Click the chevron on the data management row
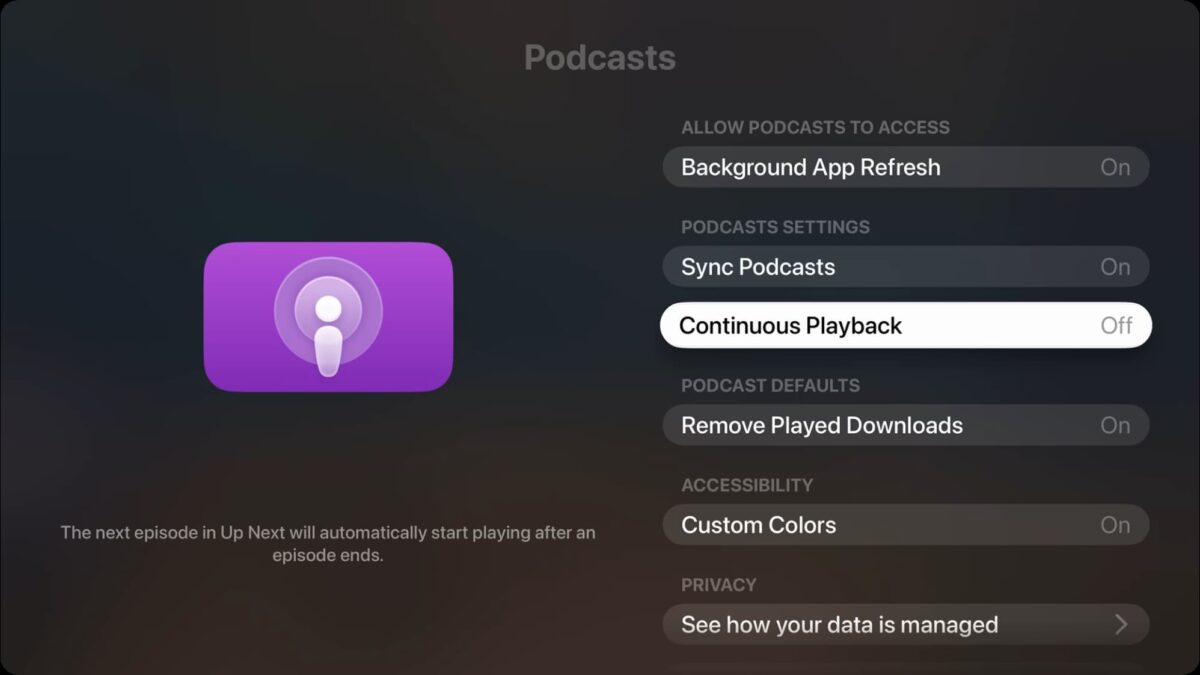The height and width of the screenshot is (675, 1200). pos(1121,625)
